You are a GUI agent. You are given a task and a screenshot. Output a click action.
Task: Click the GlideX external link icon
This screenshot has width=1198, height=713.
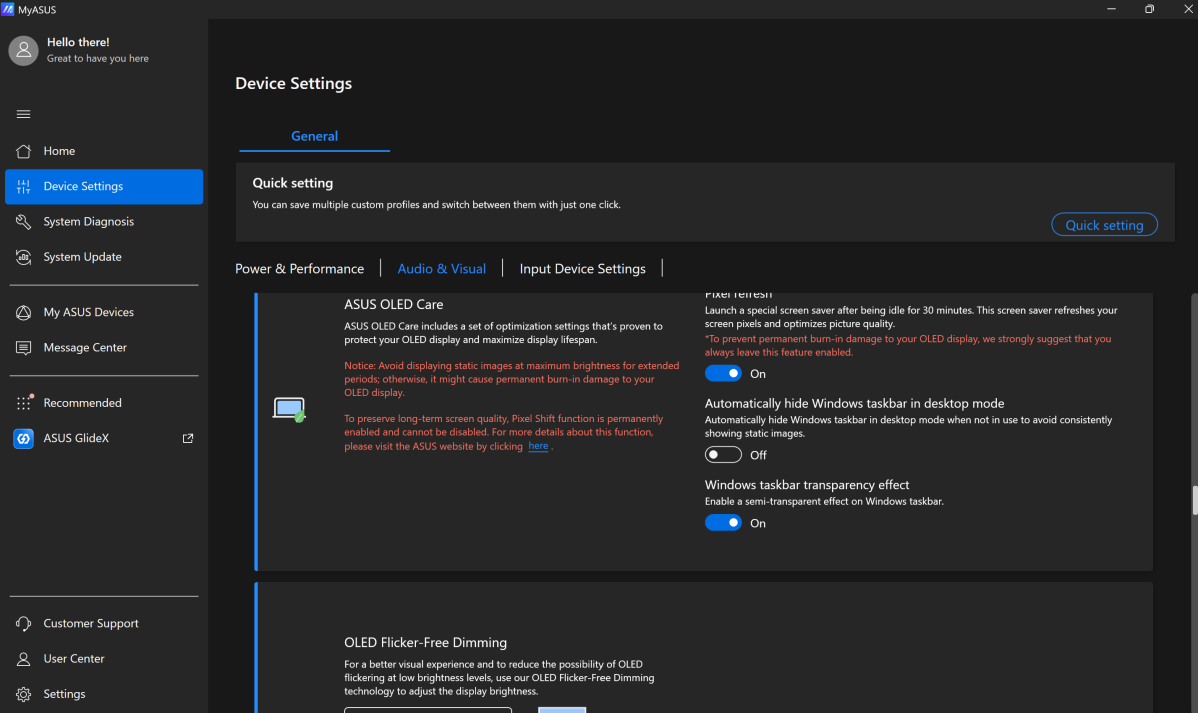click(188, 439)
